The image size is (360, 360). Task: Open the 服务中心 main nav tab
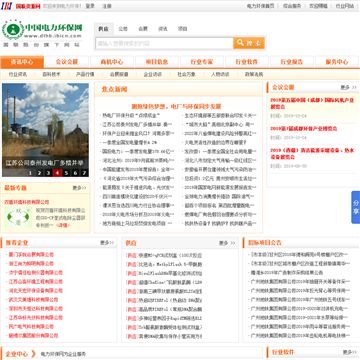337,62
